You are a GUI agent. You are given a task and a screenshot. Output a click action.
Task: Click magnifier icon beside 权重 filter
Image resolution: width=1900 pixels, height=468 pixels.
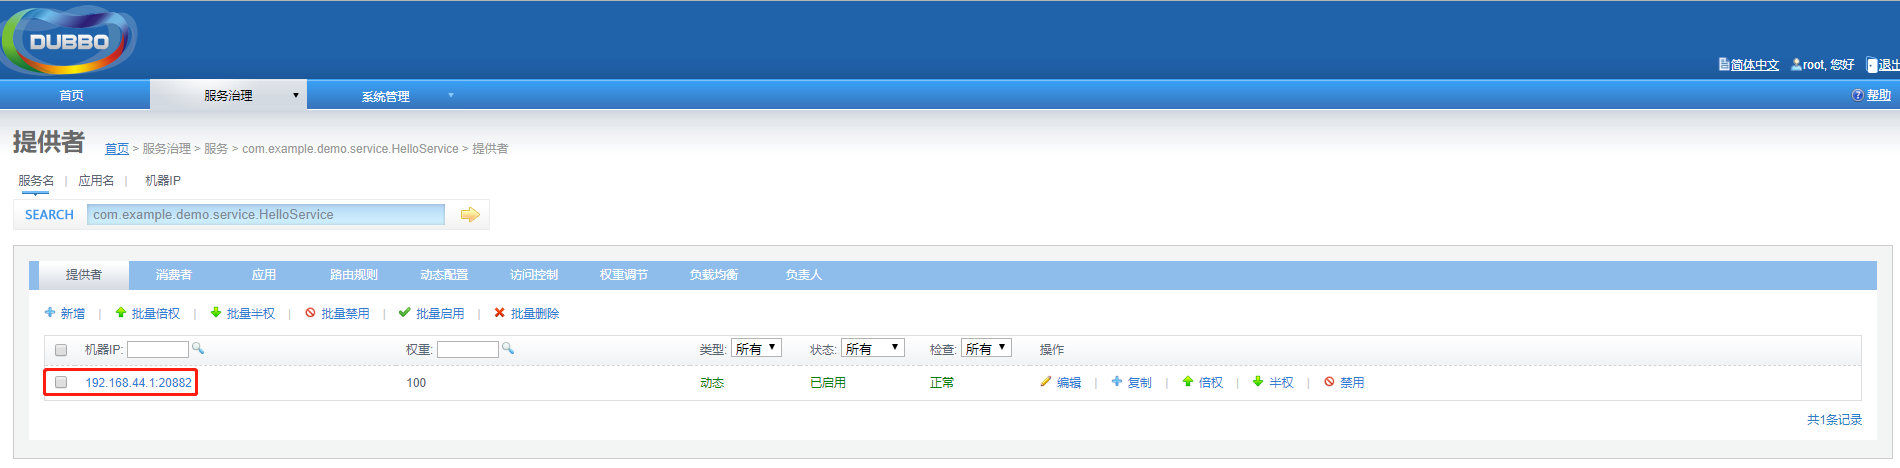tap(508, 348)
